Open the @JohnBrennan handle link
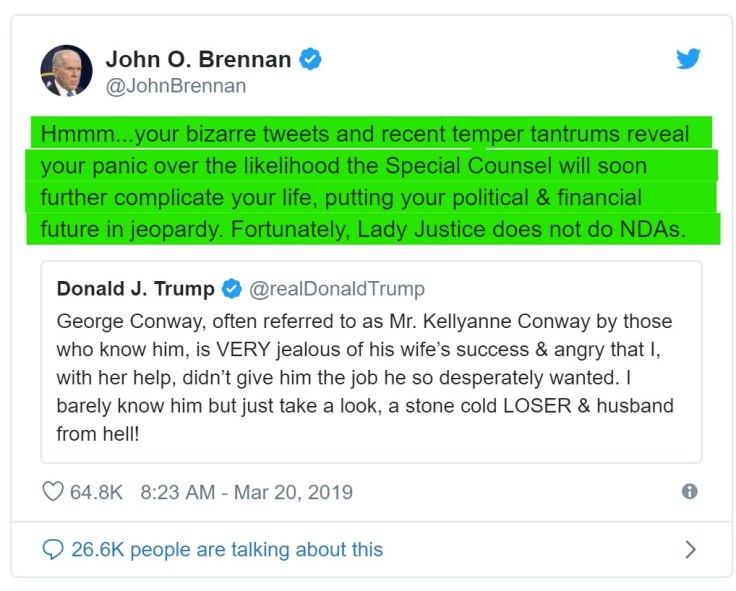This screenshot has height=591, width=736. (175, 86)
